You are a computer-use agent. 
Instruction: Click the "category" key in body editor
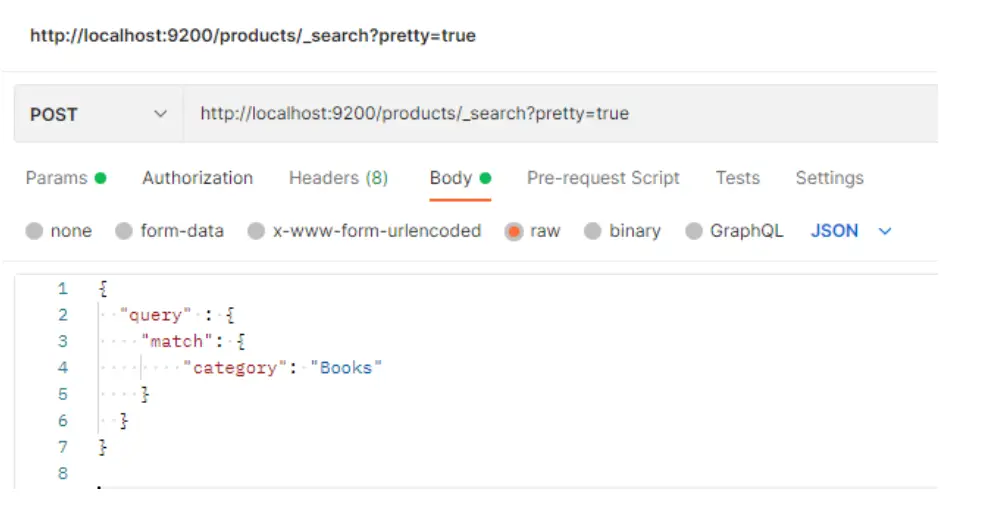coord(233,368)
